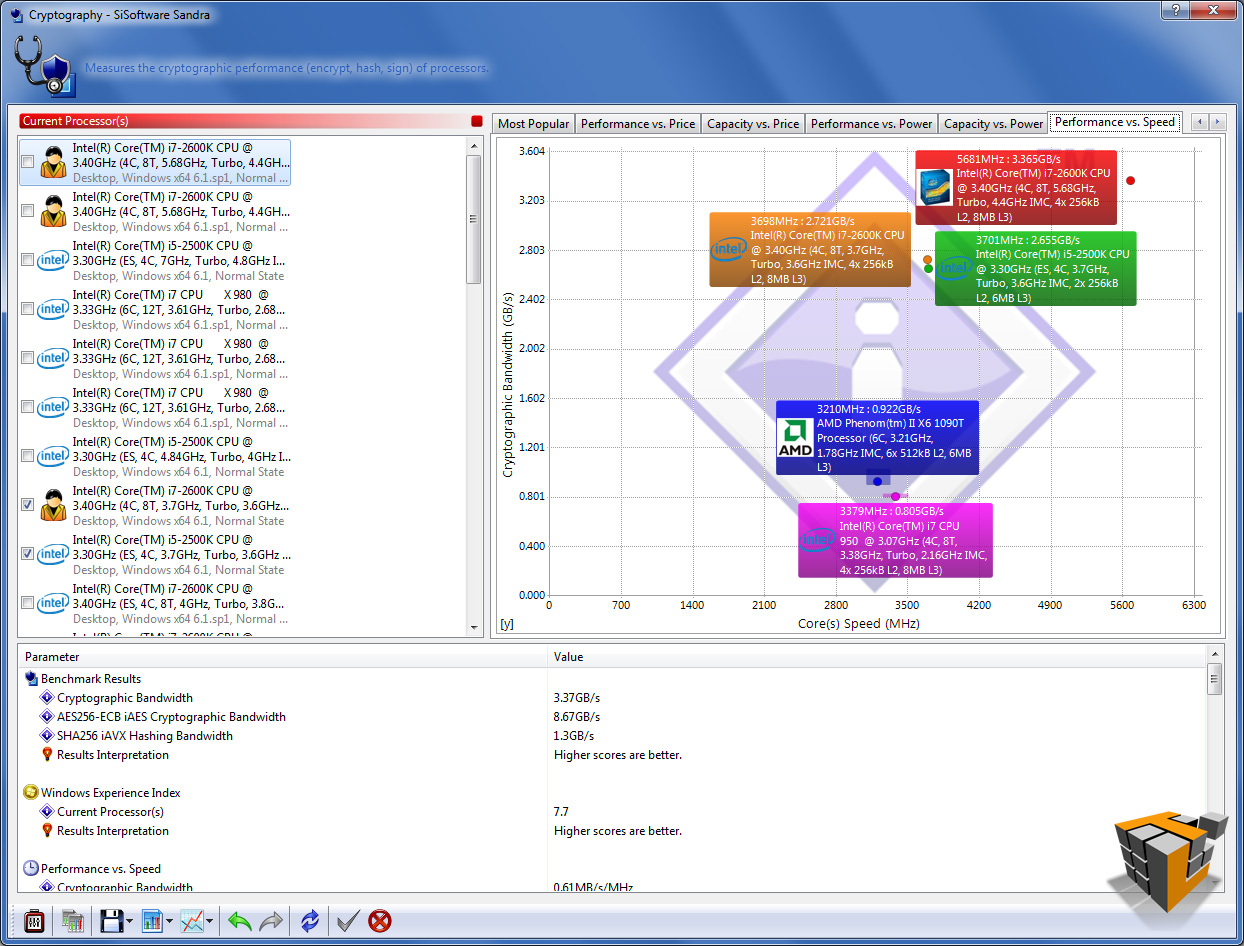Switch to the Performance vs. Power tab
Viewport: 1244px width, 946px height.
[x=872, y=124]
